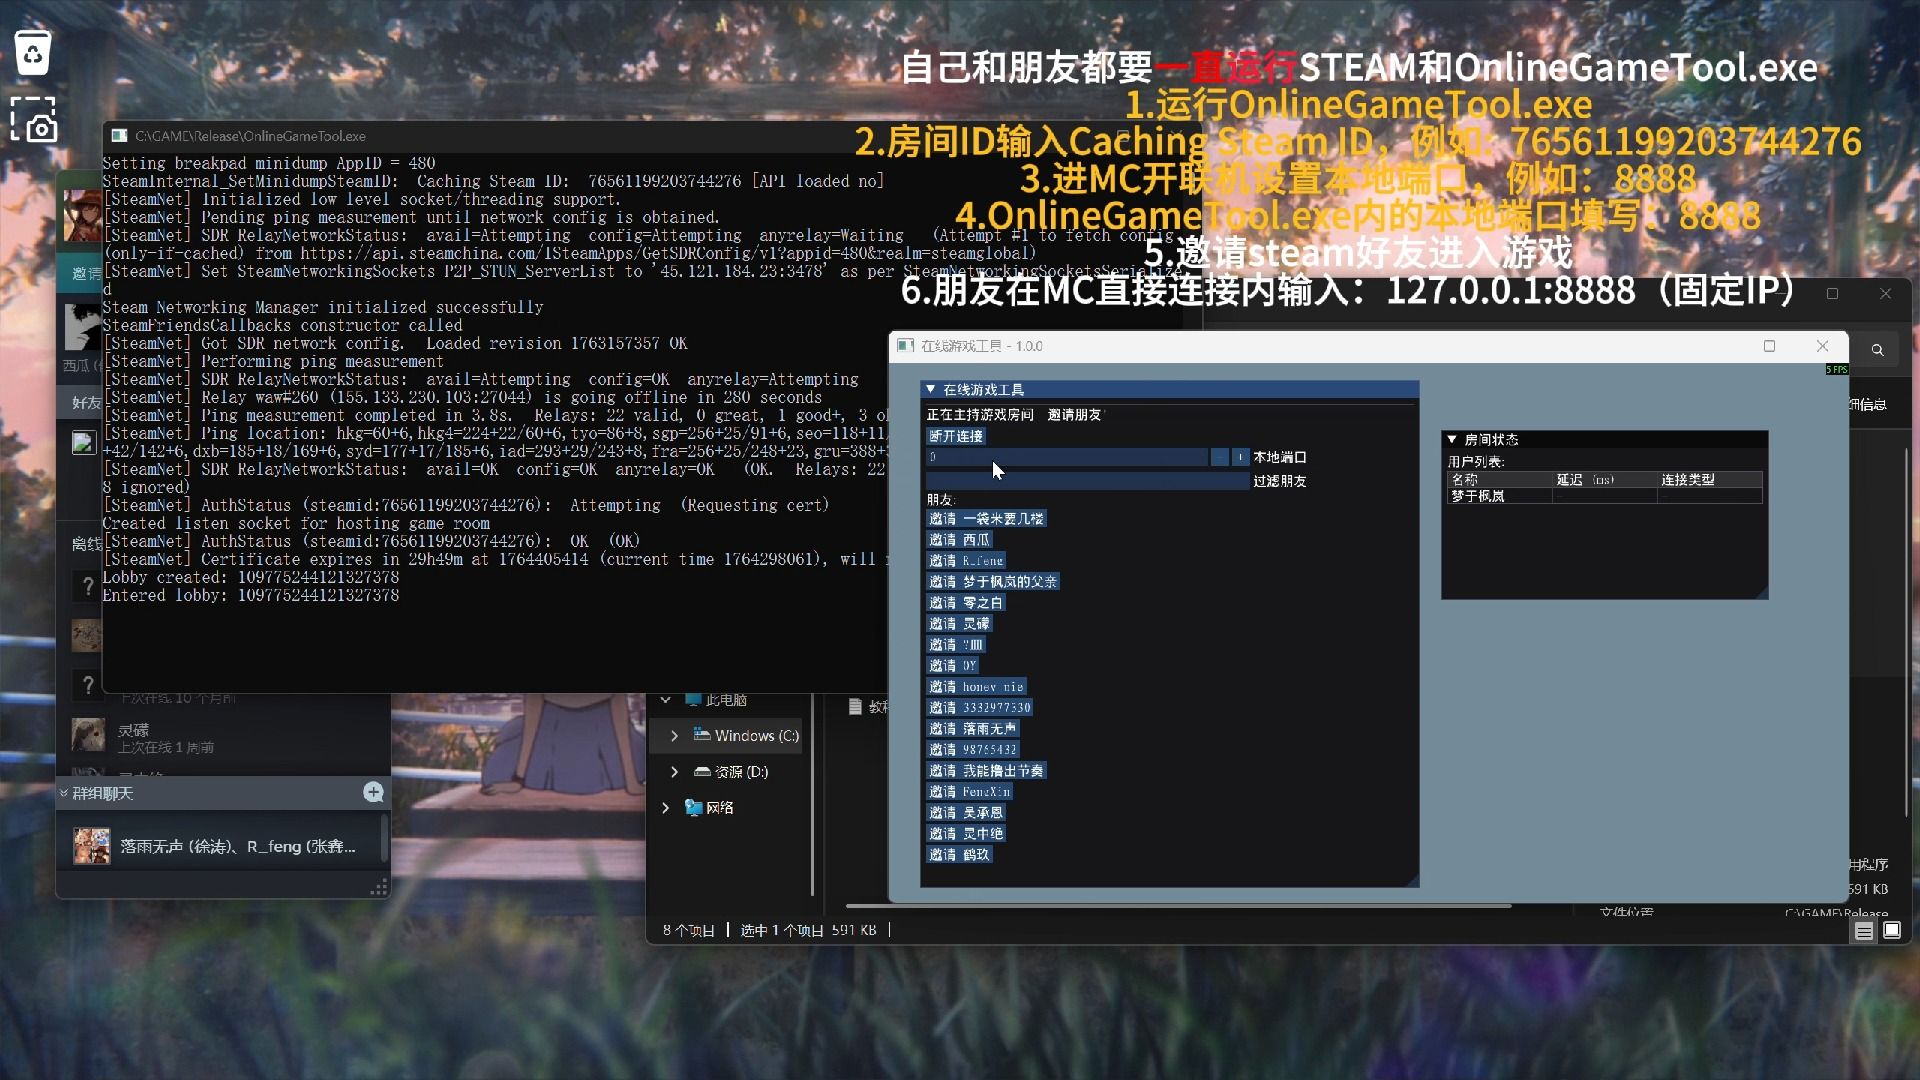This screenshot has width=1920, height=1080.
Task: Click the search magnifier icon in Explorer
Action: tap(1877, 349)
